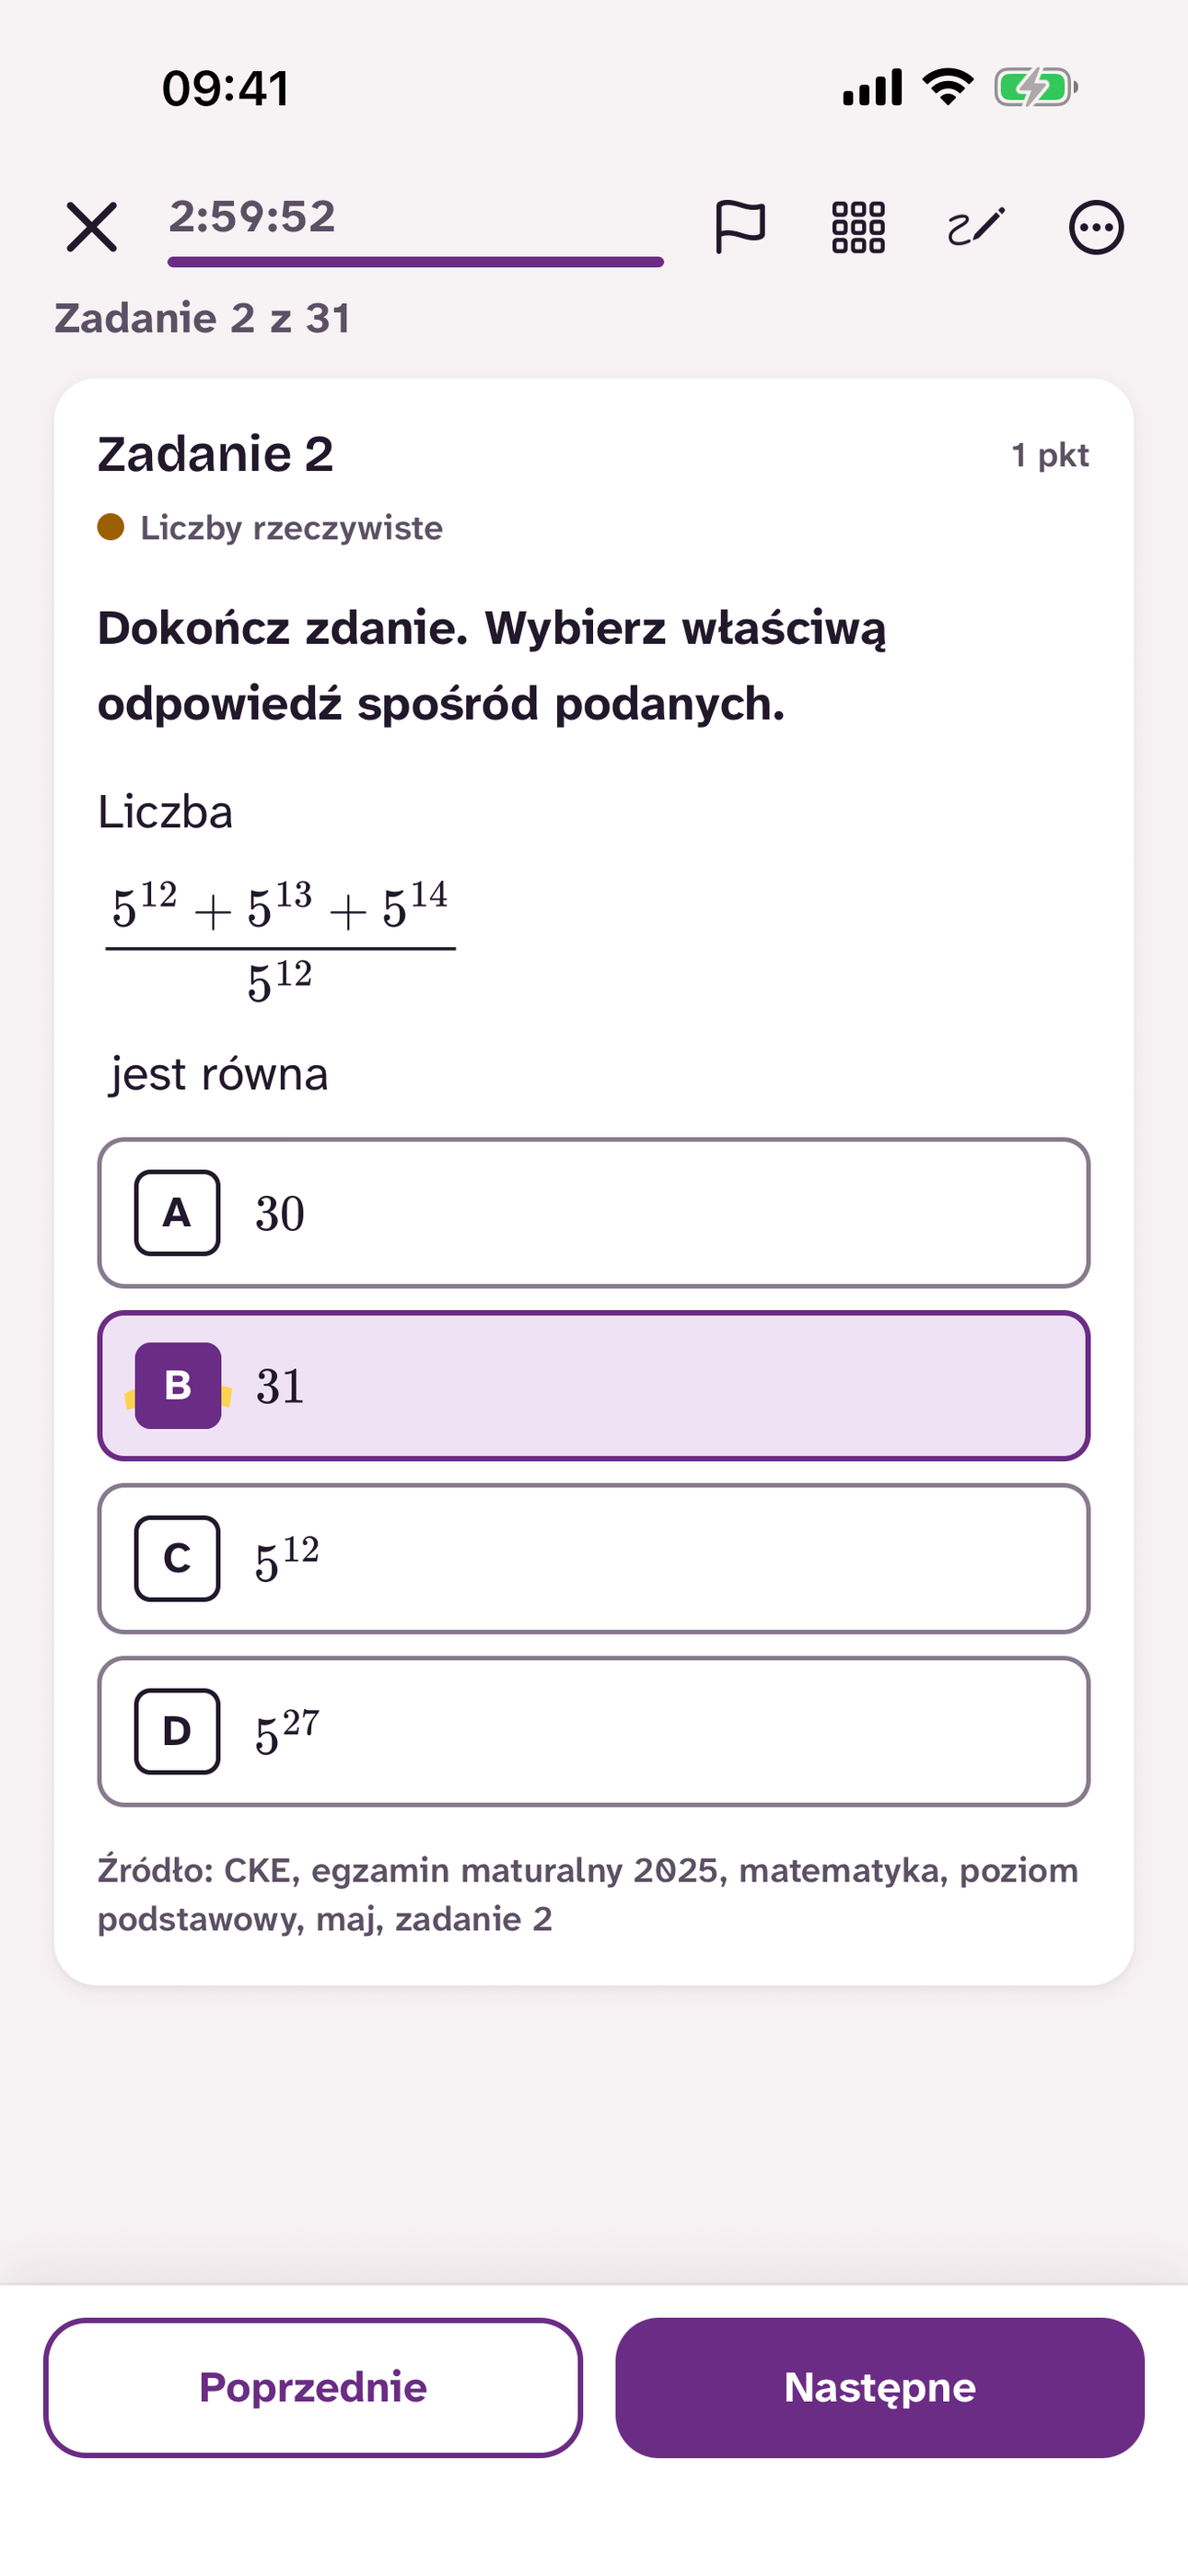Tap the 2:59:52 countdown timer
Screen dimensions: 1188x2576
(252, 216)
